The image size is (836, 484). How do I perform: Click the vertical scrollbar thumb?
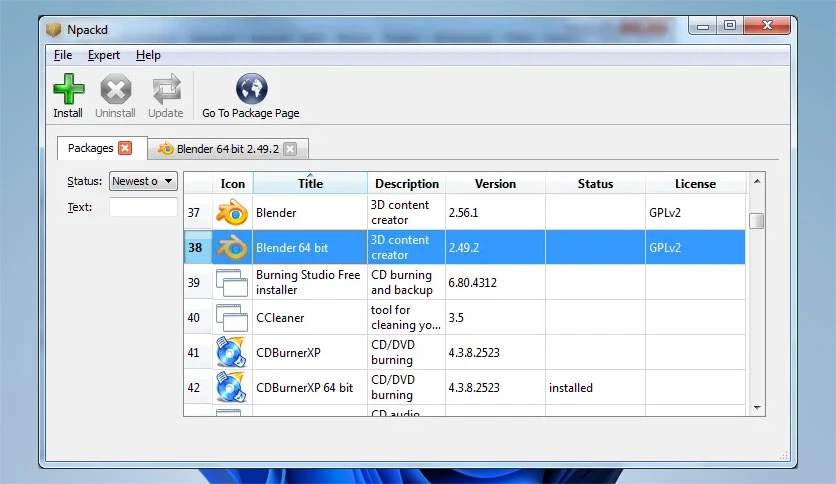pyautogui.click(x=757, y=221)
